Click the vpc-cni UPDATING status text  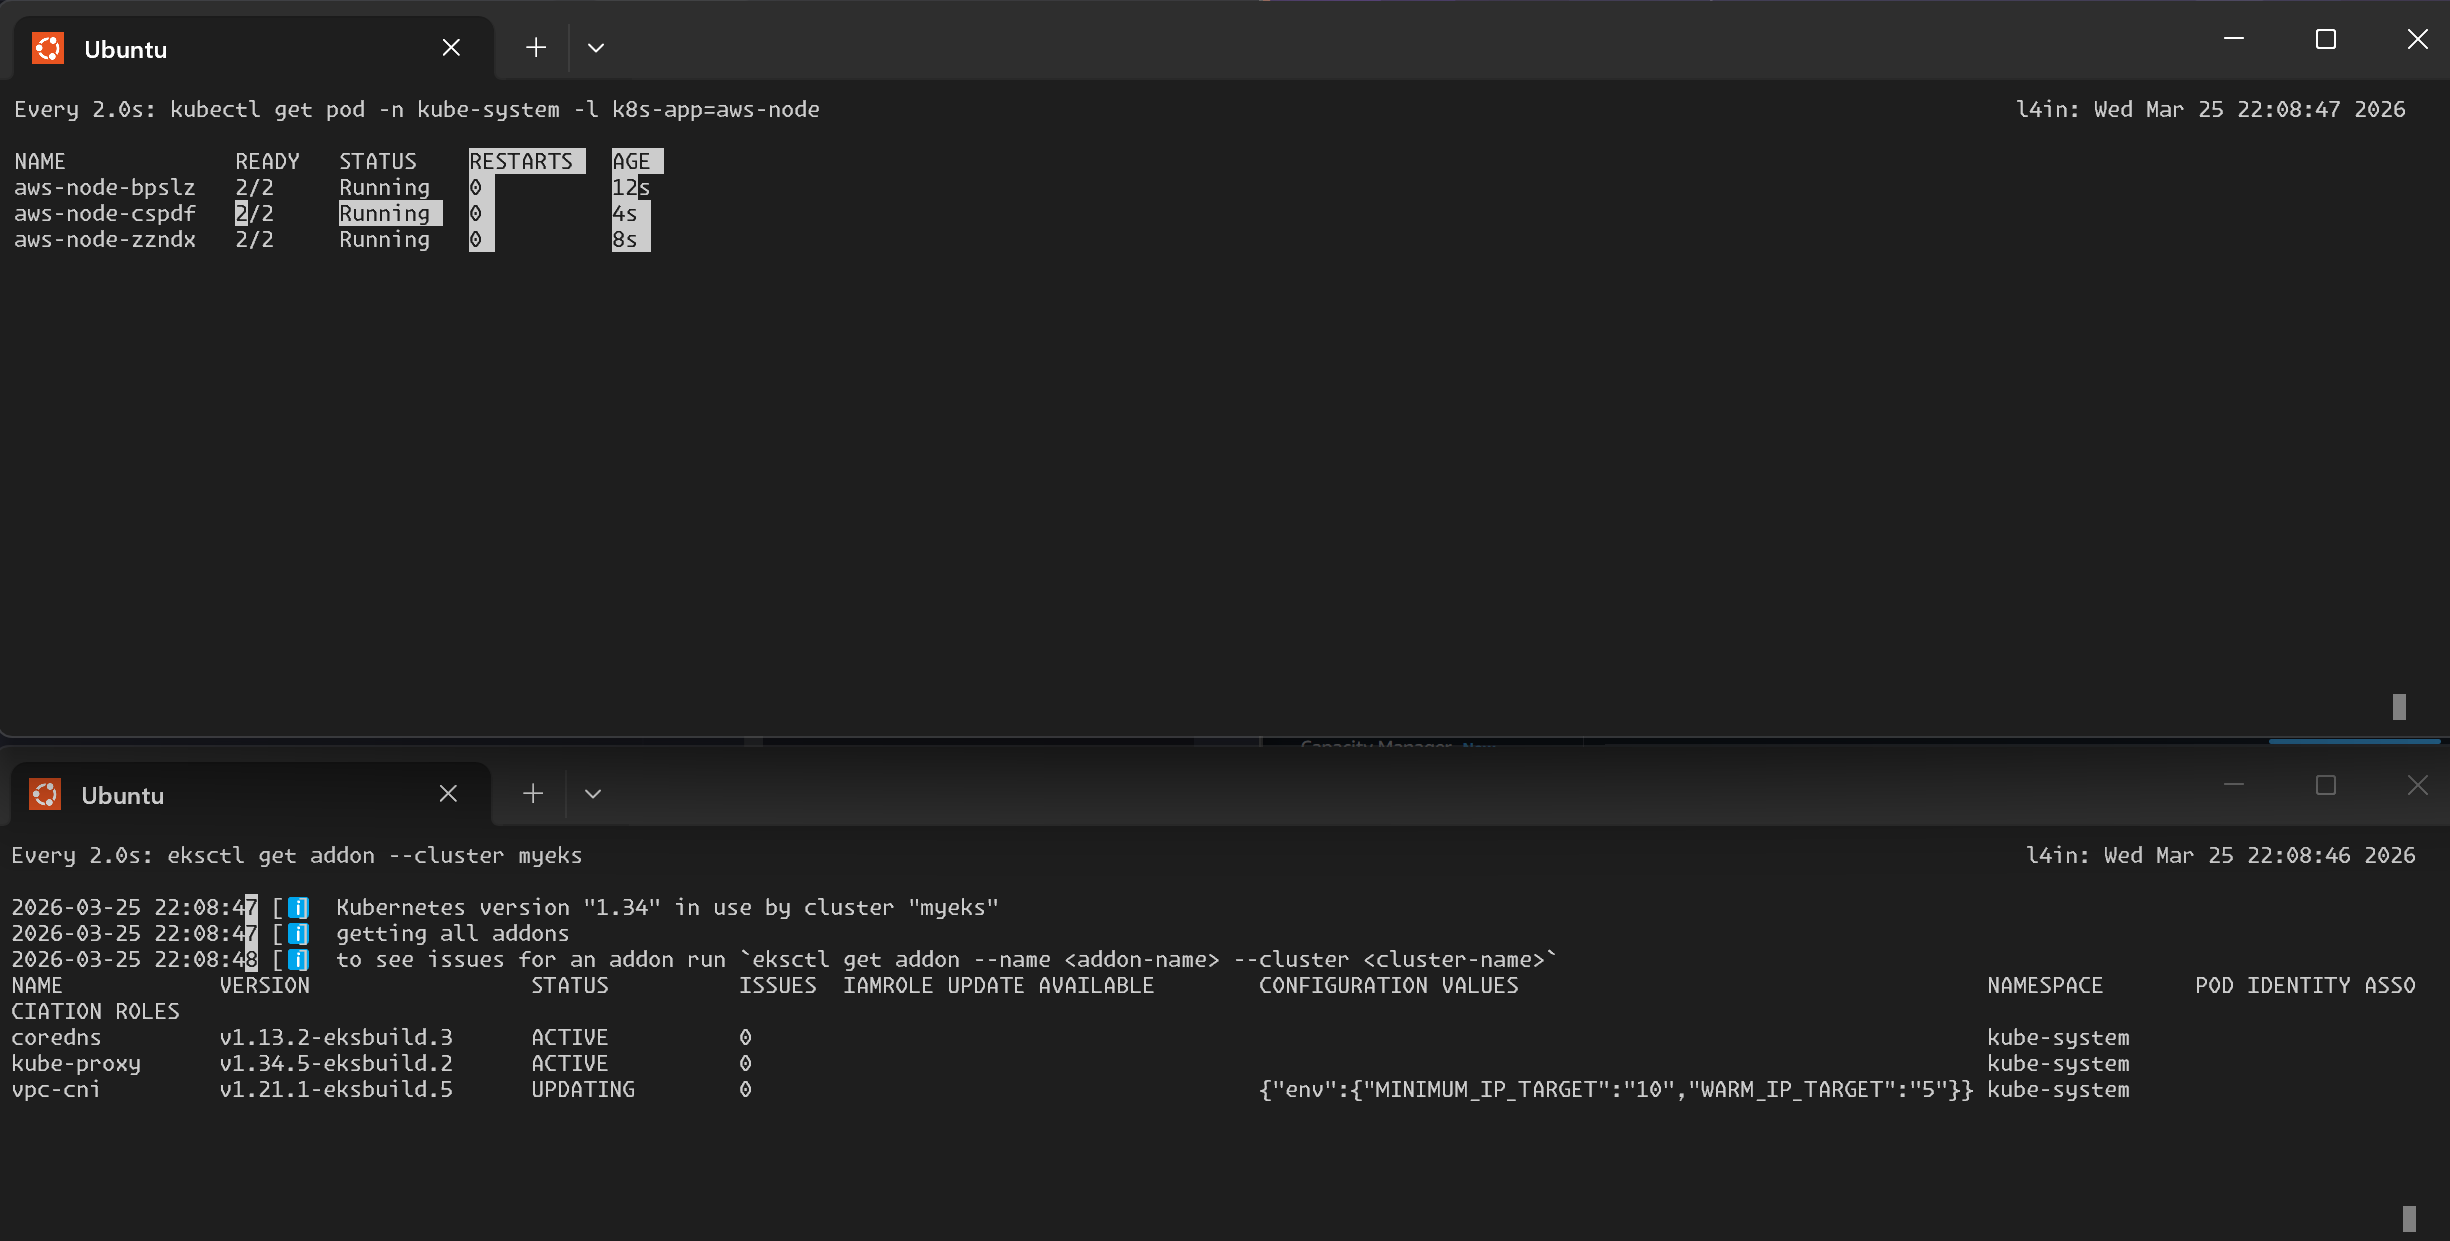[x=583, y=1089]
